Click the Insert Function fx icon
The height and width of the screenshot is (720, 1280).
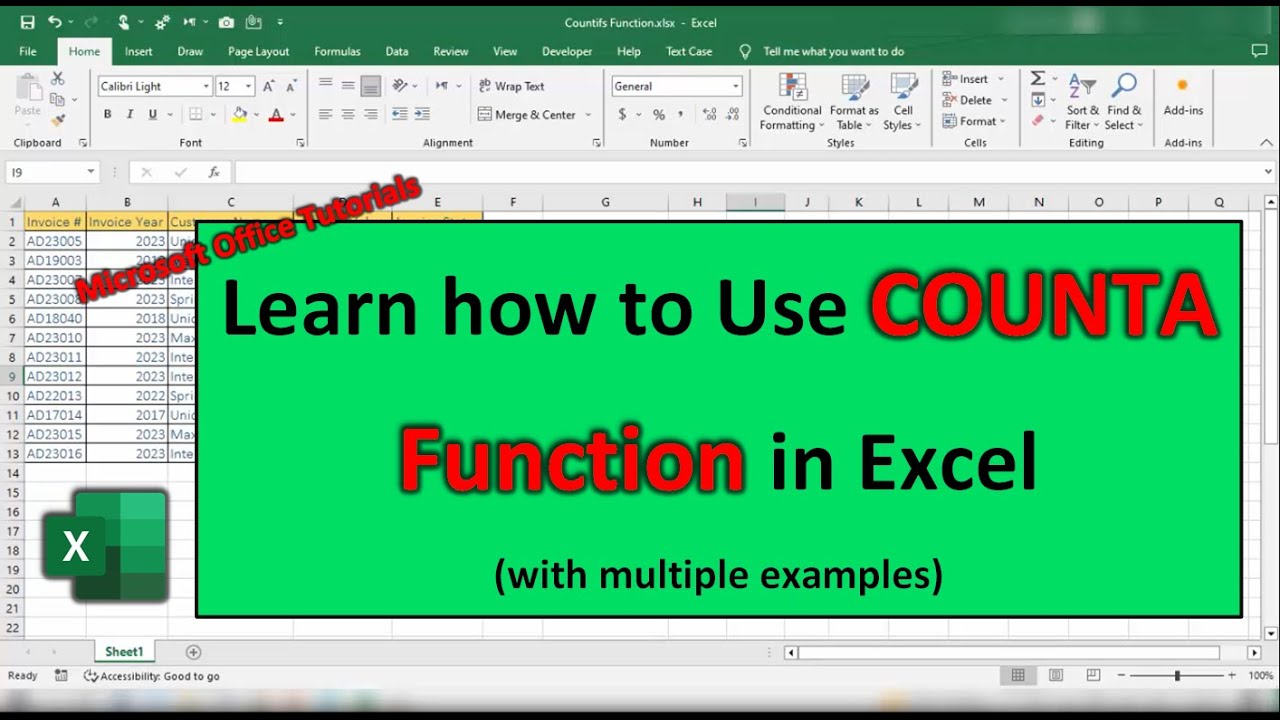point(213,173)
